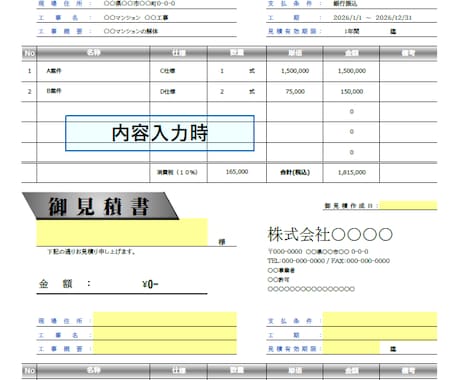Click the empty yellow 工事概要 input field
The height and width of the screenshot is (380, 460).
[165, 347]
